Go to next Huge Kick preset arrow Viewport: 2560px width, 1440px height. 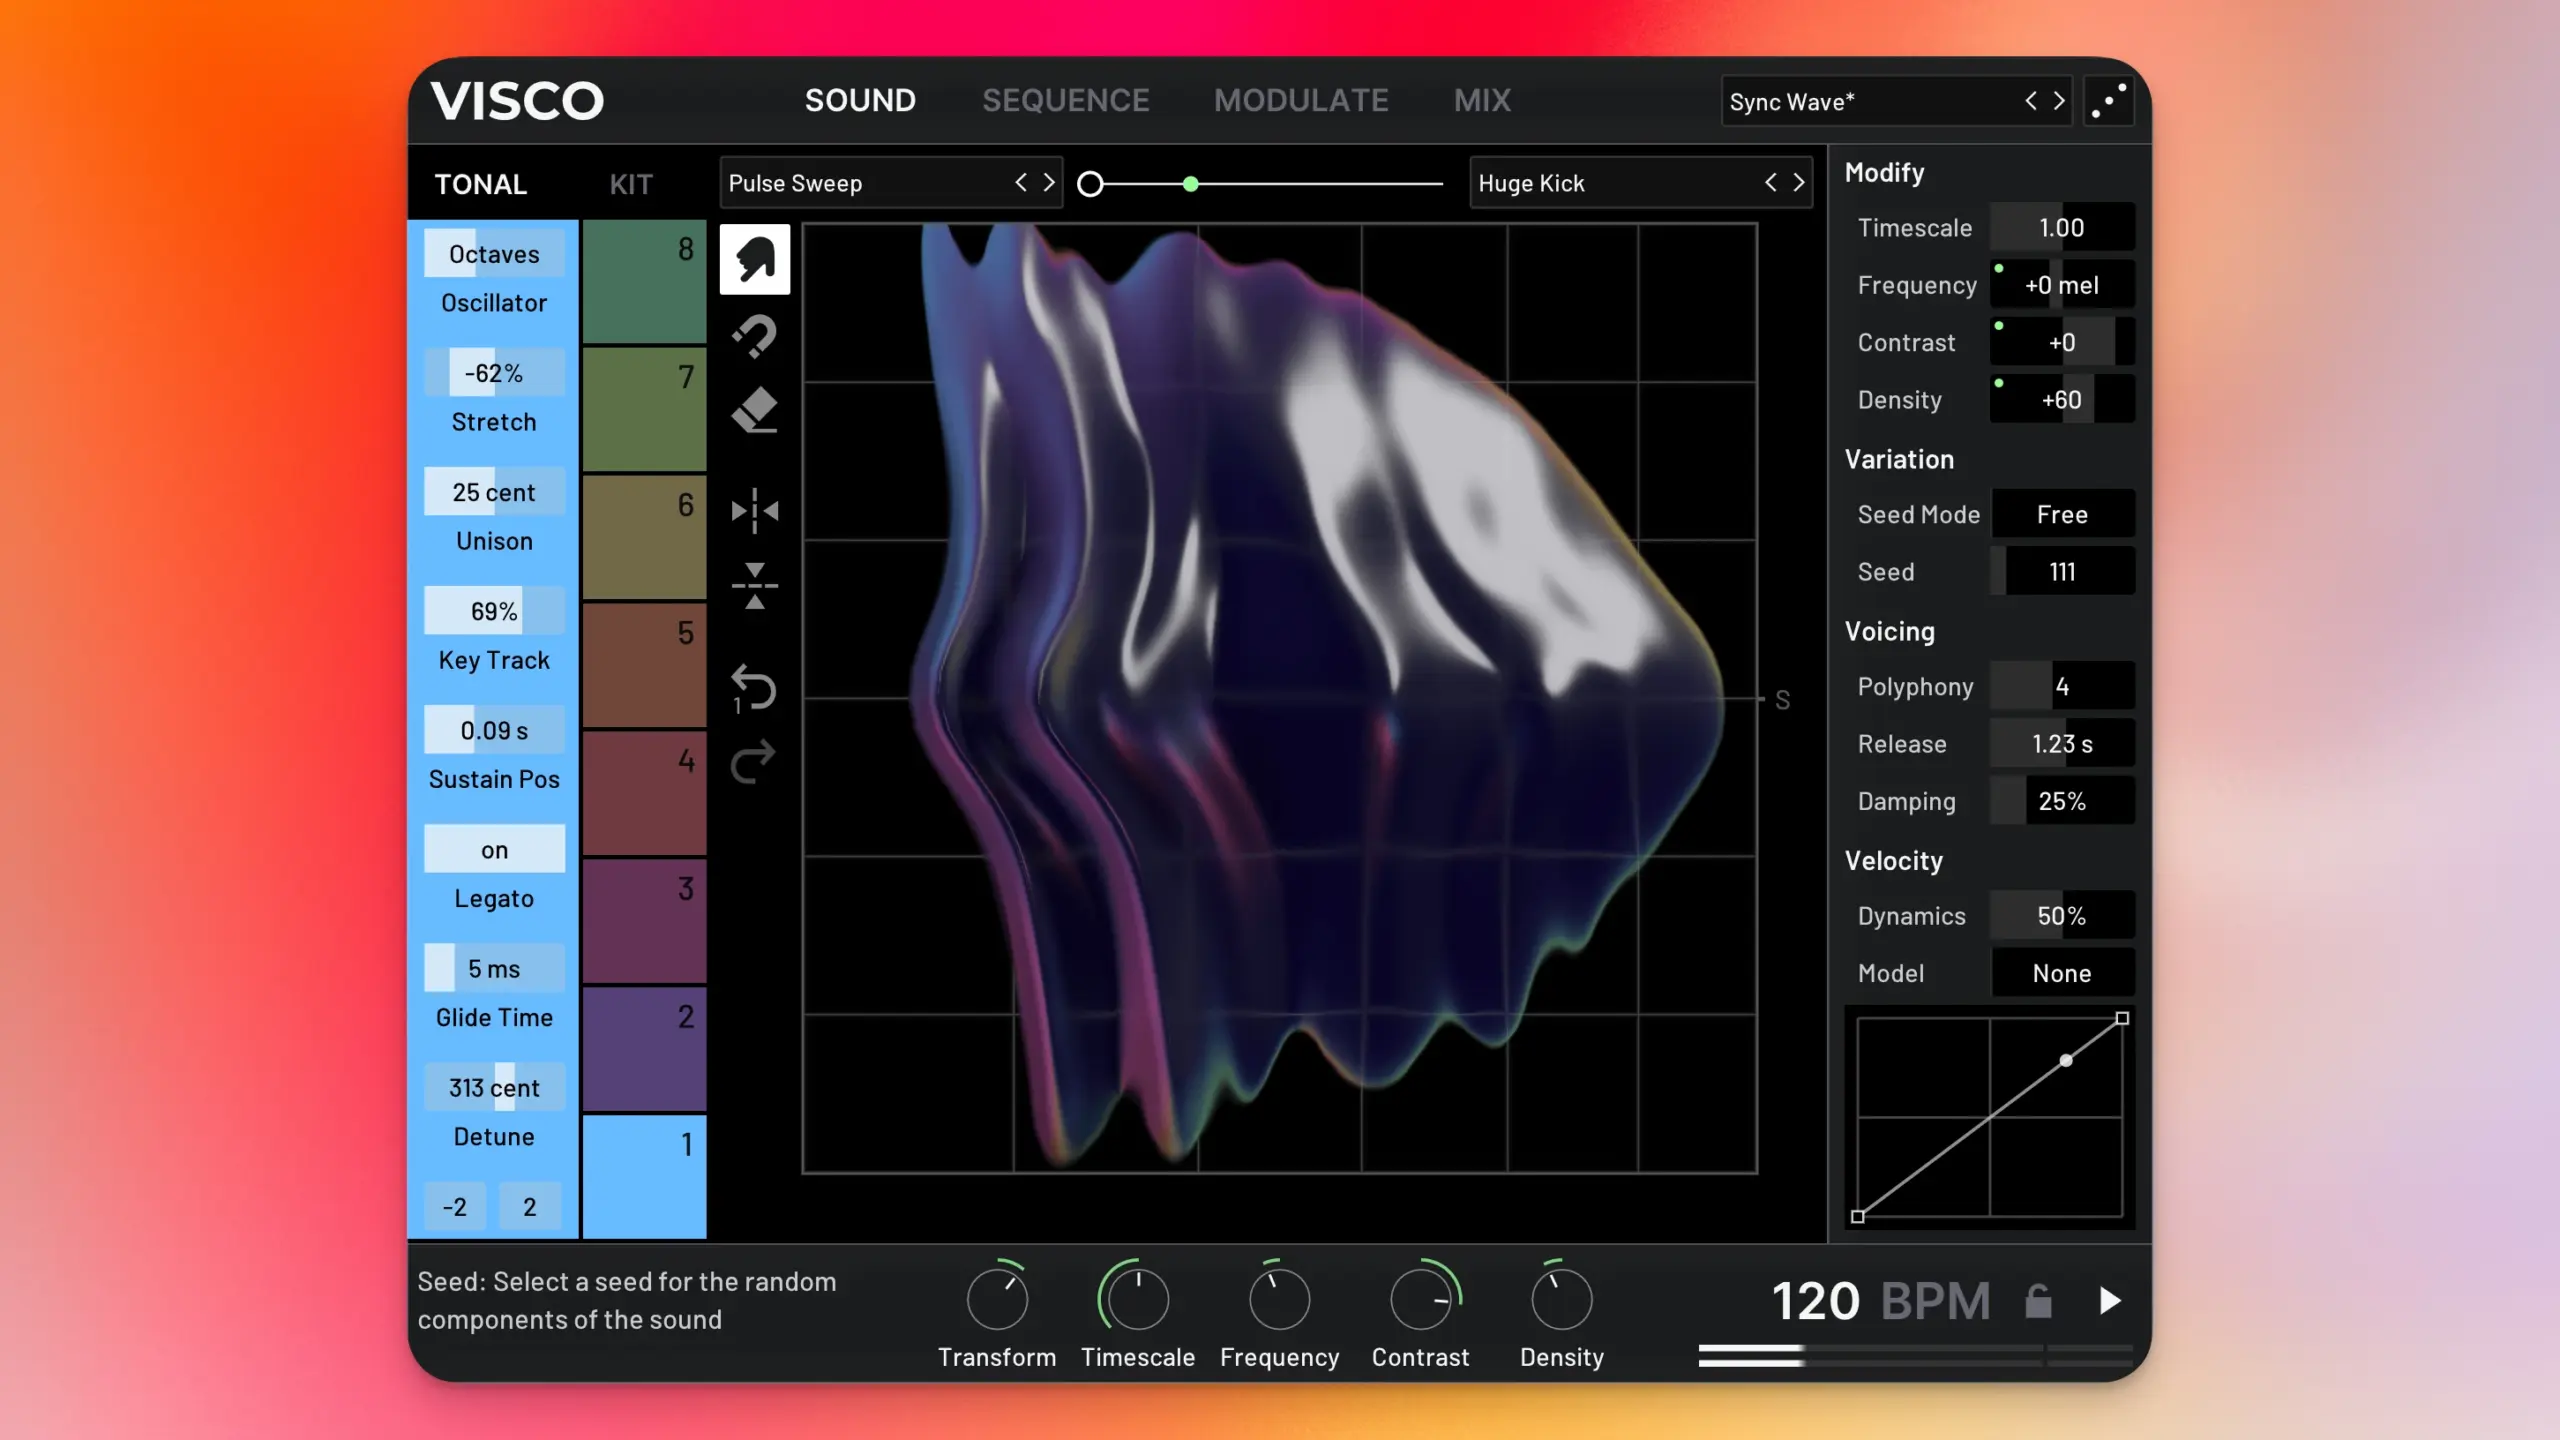pyautogui.click(x=1798, y=183)
